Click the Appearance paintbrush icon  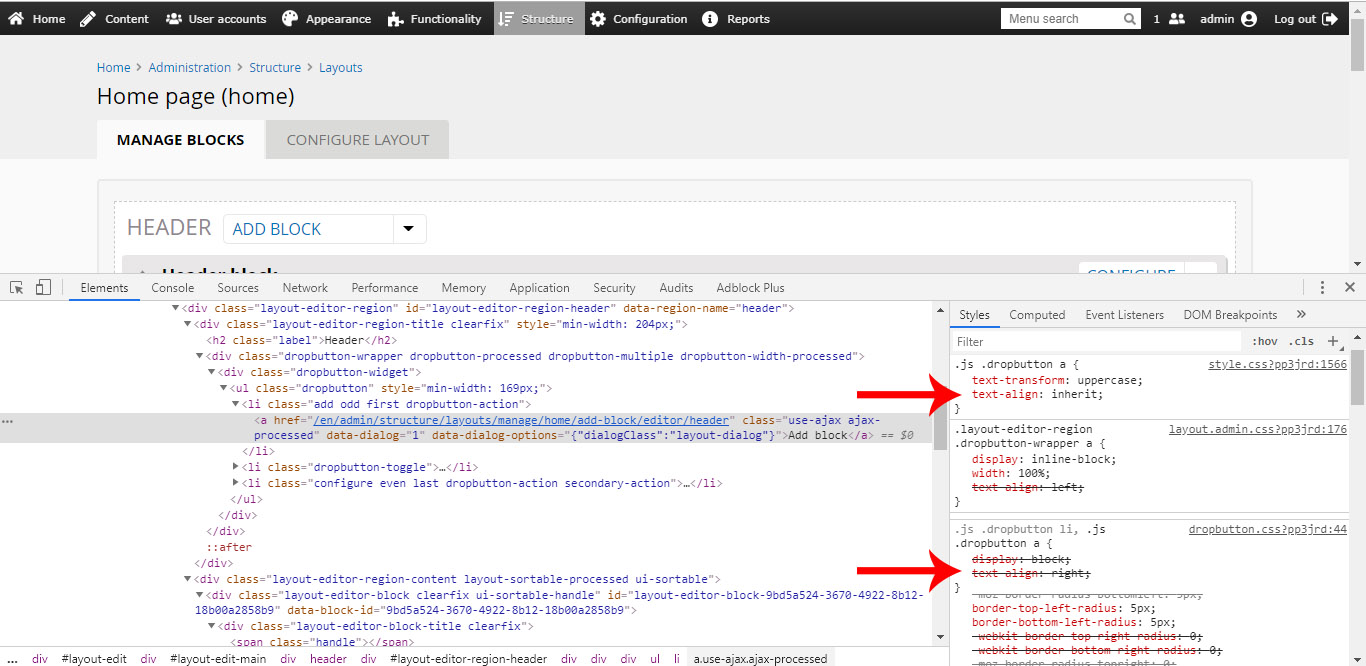pyautogui.click(x=290, y=18)
